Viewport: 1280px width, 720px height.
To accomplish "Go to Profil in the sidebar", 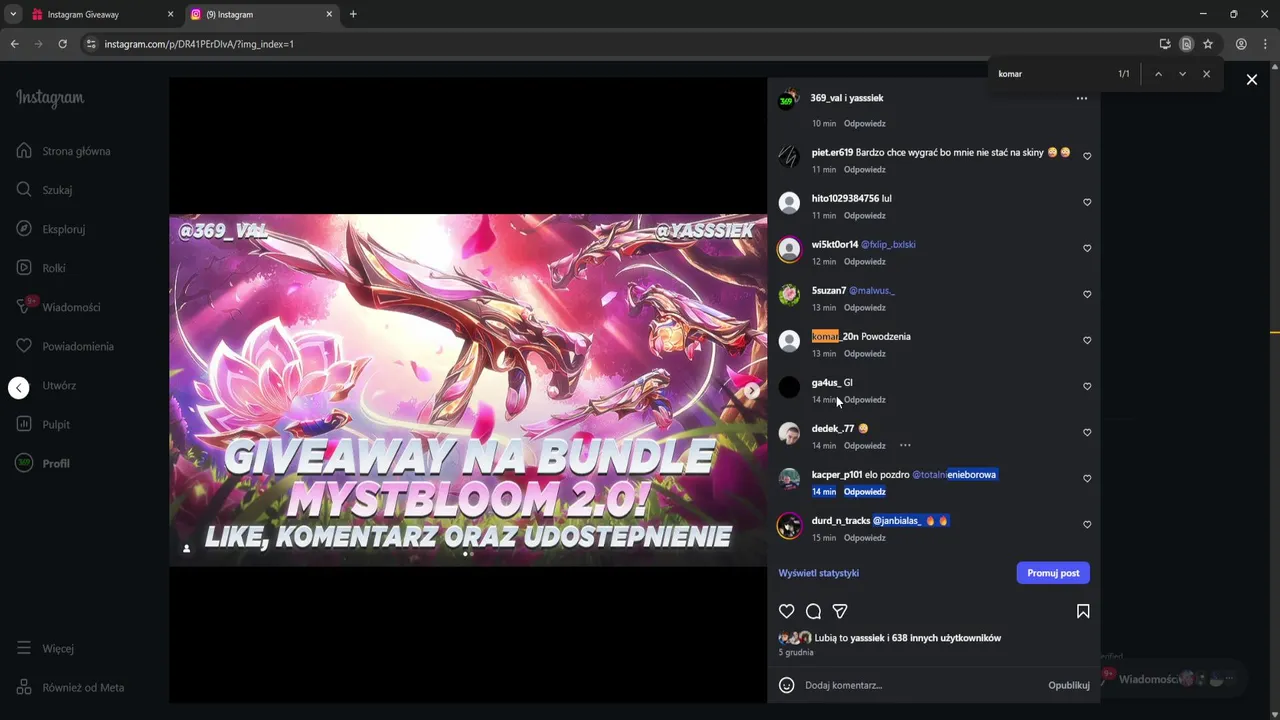I will (43, 463).
